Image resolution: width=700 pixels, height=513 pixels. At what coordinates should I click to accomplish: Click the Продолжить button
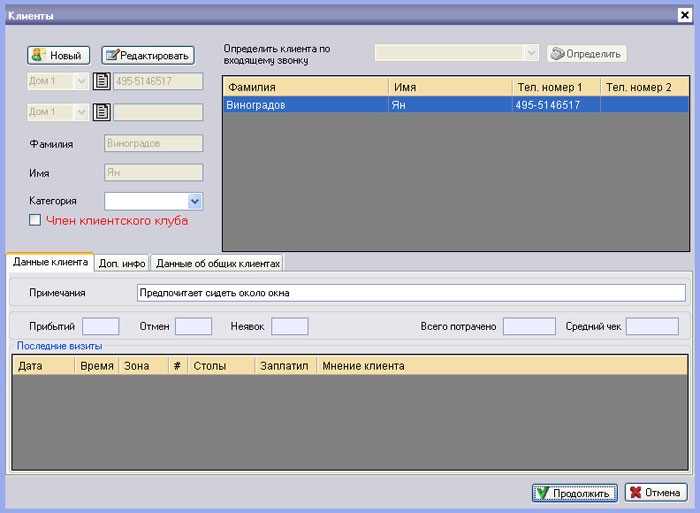pyautogui.click(x=575, y=493)
